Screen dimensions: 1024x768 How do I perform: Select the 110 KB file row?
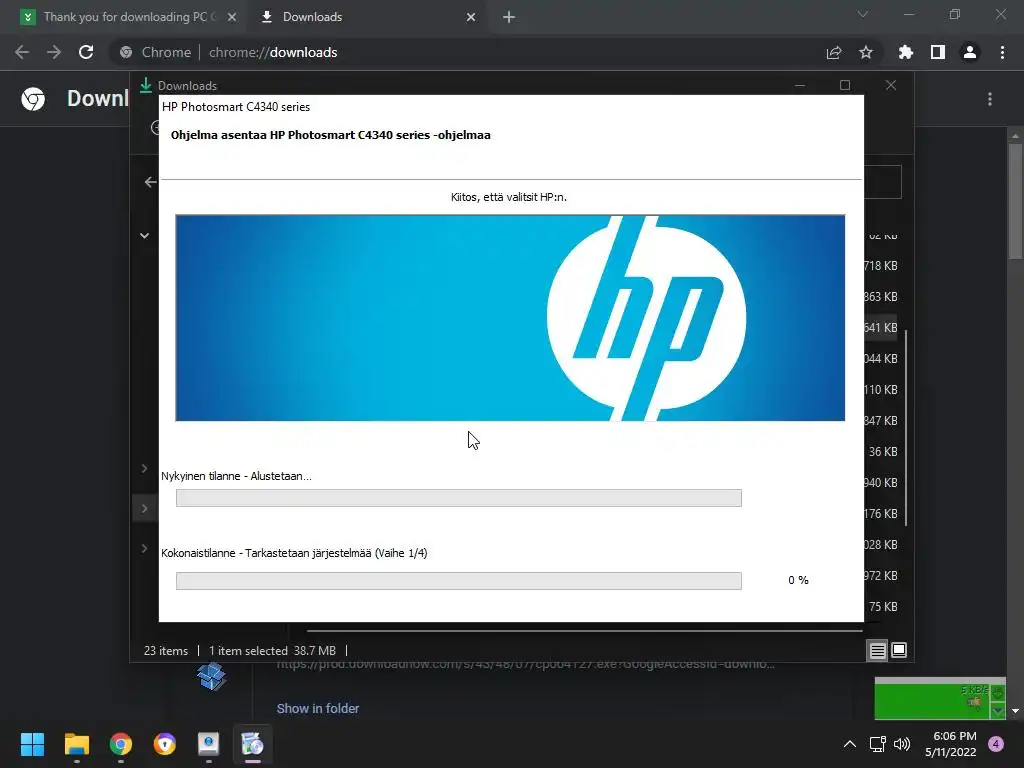(881, 390)
